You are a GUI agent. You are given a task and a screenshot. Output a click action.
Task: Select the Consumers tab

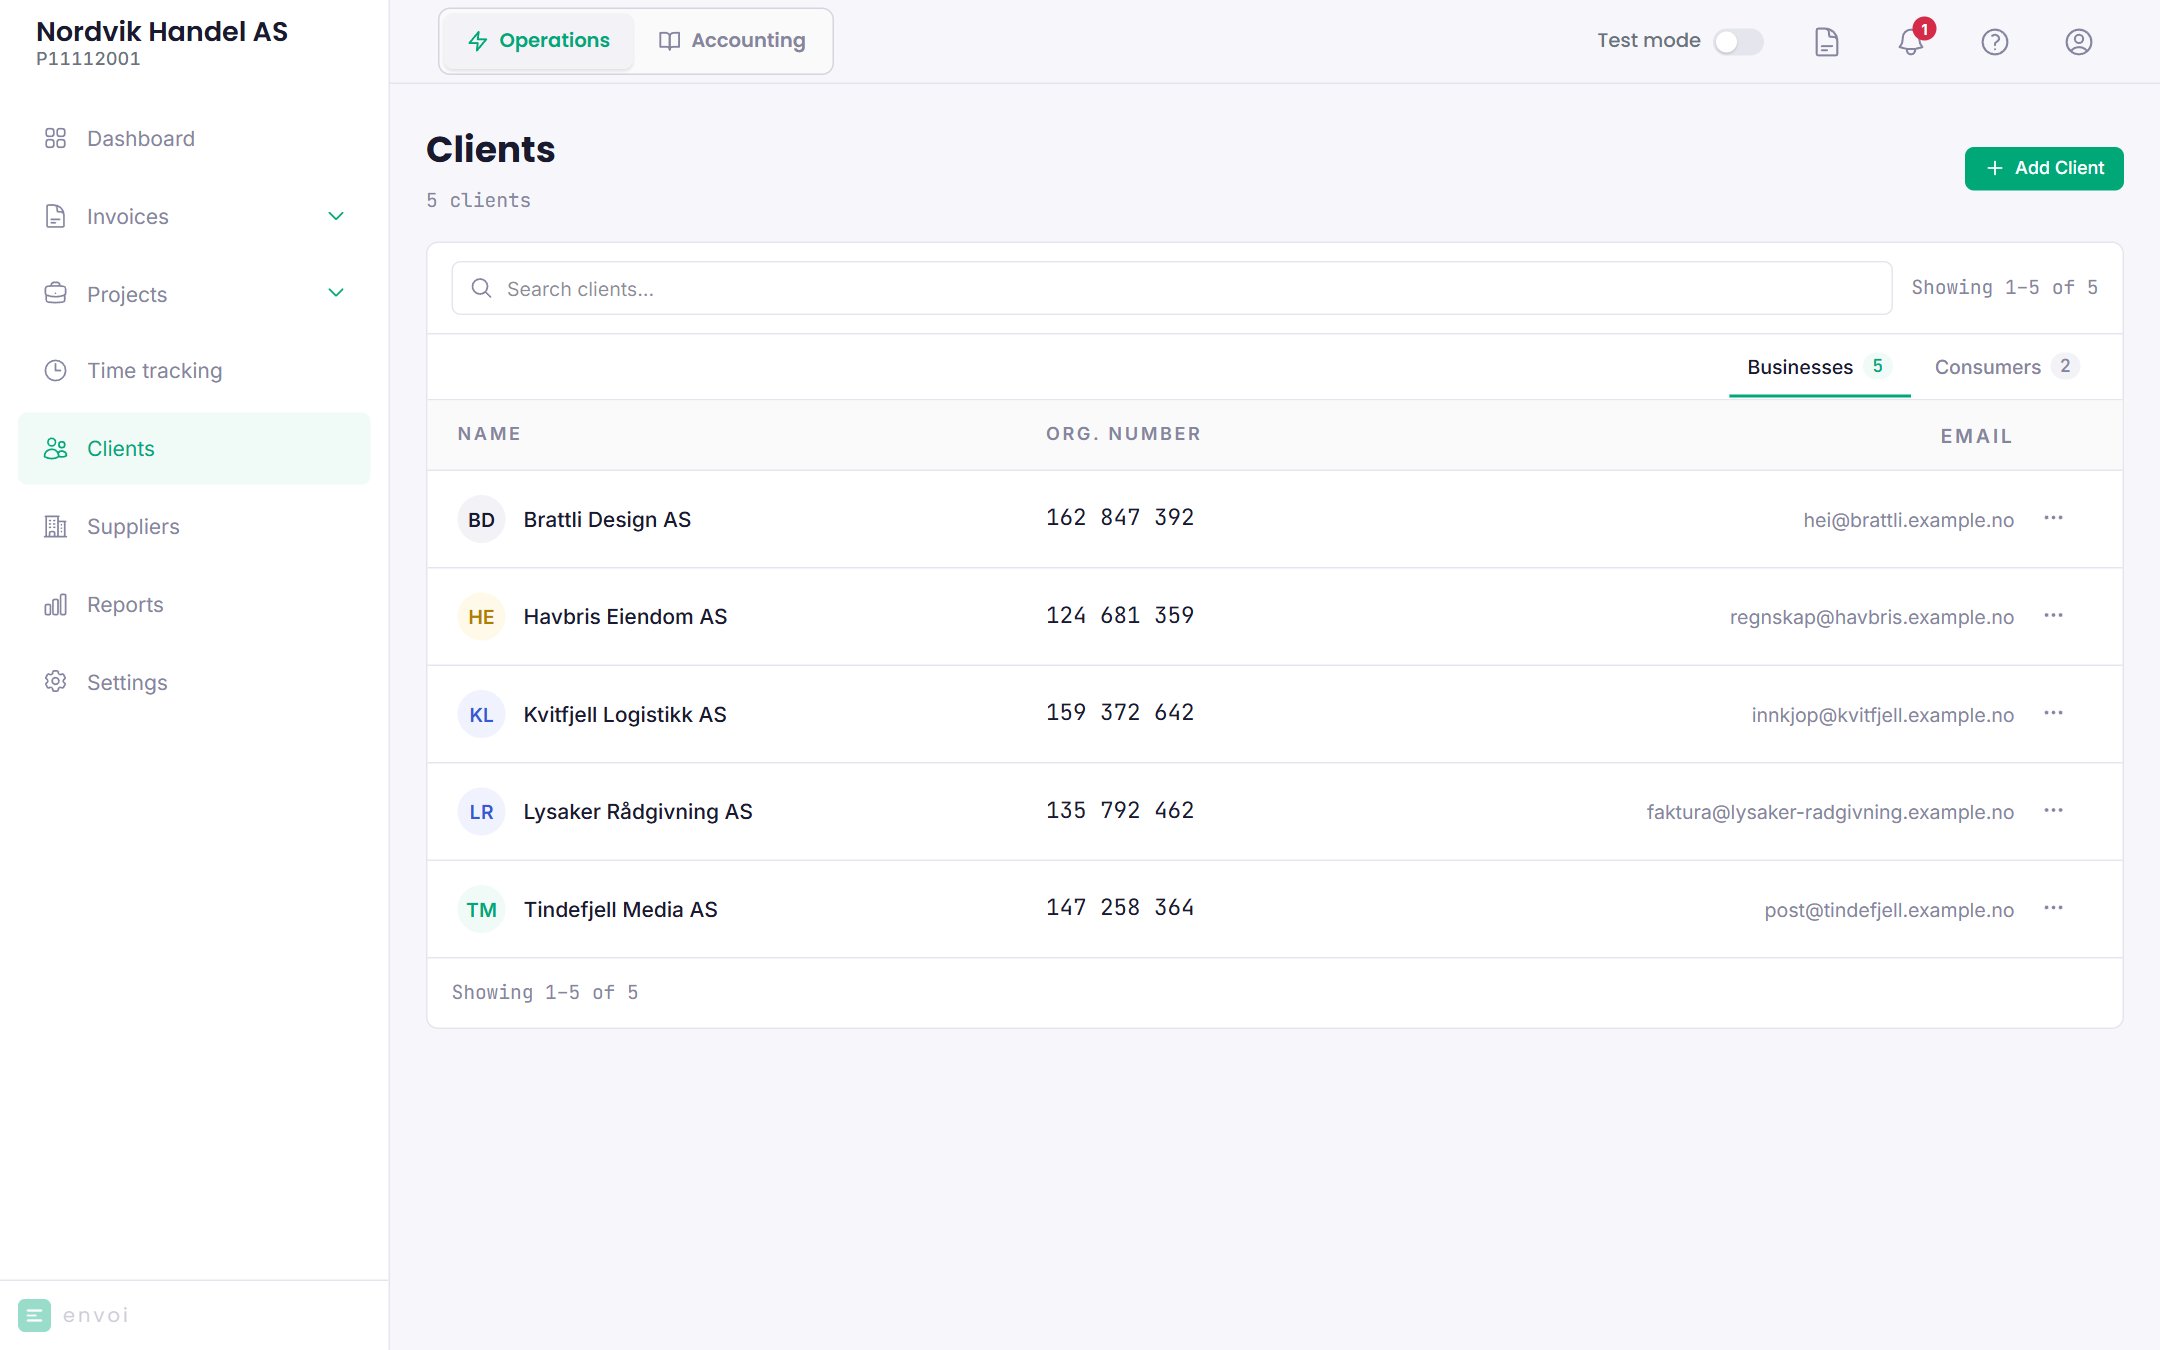click(x=2006, y=367)
